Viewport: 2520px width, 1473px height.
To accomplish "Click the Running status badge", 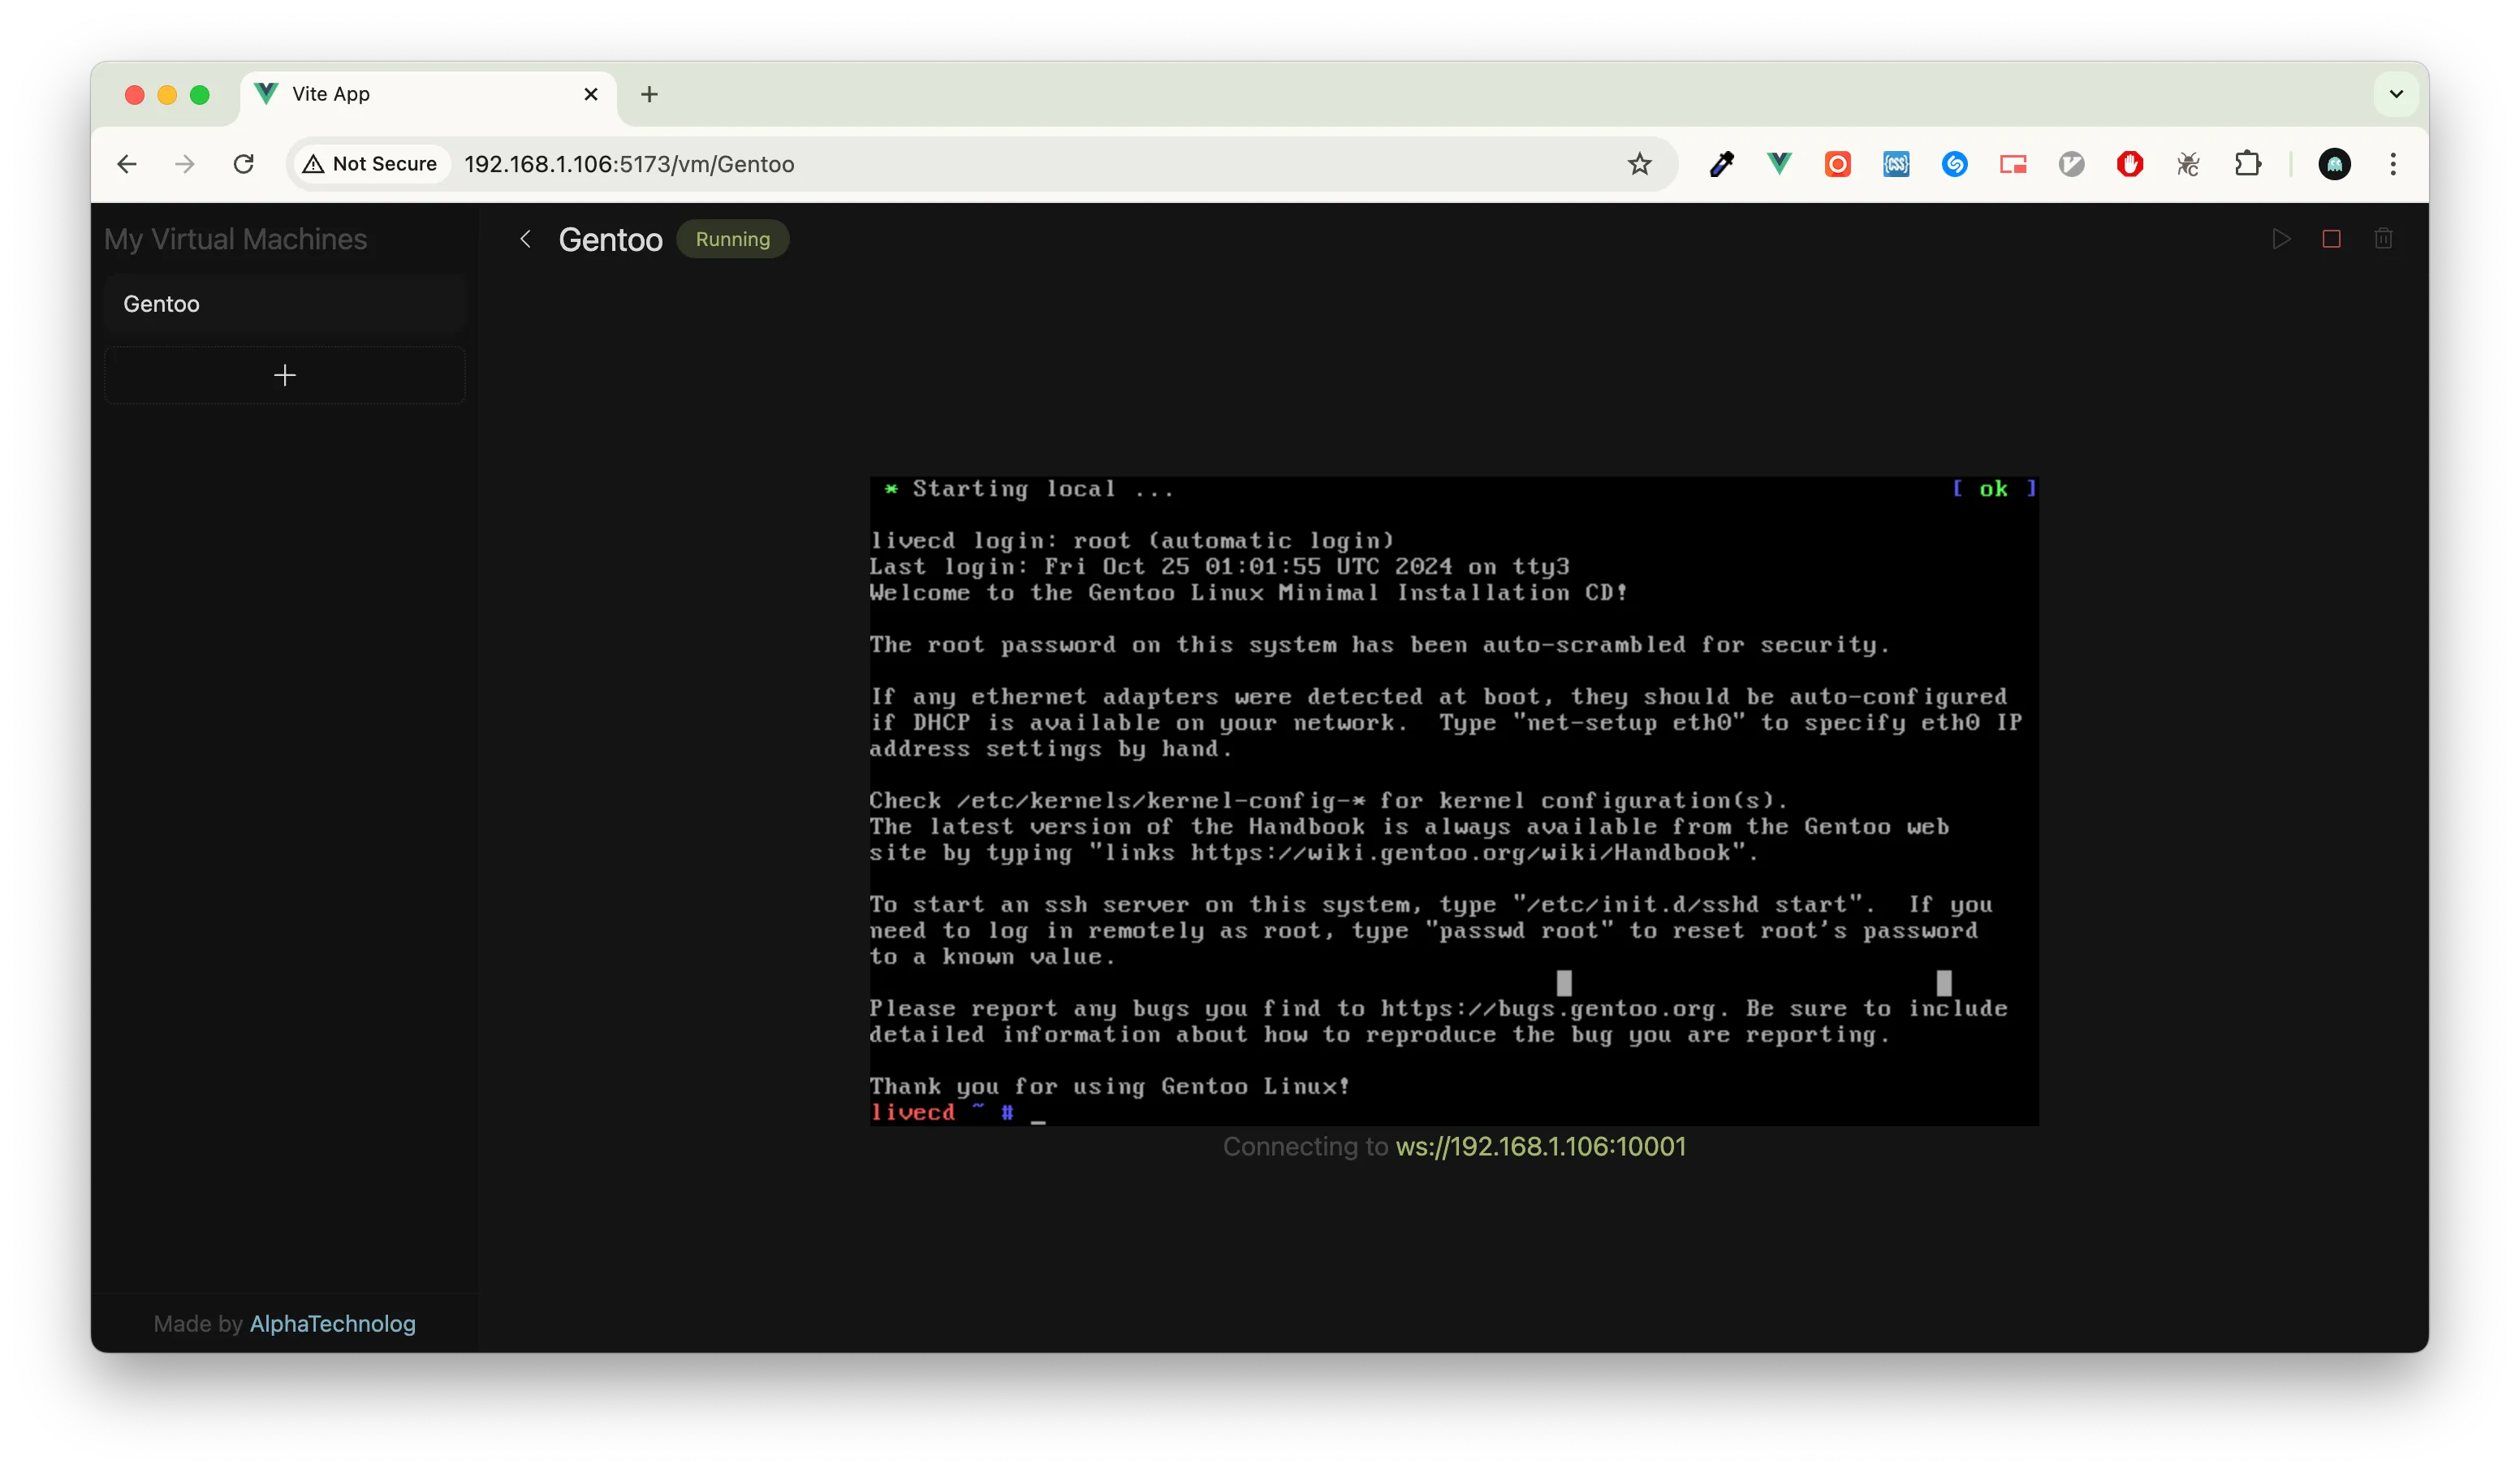I will [733, 239].
